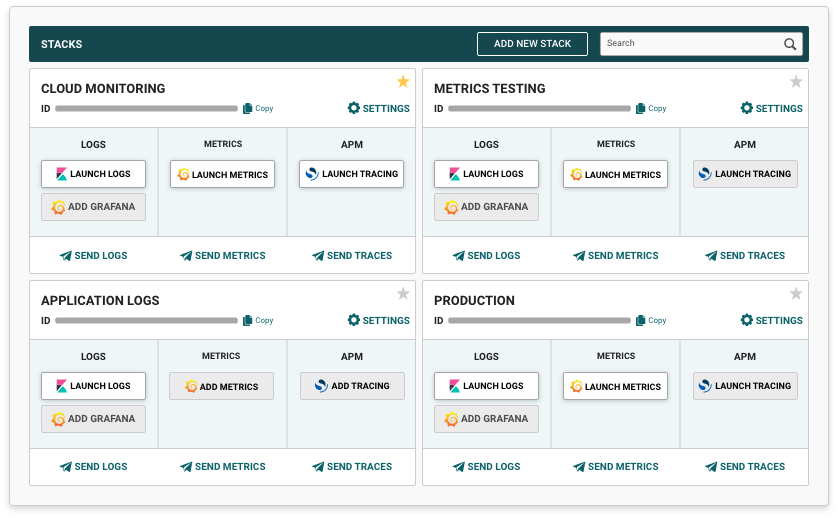Viewport: 838px width, 518px height.
Task: Send logs in Metrics Testing
Action: point(486,256)
